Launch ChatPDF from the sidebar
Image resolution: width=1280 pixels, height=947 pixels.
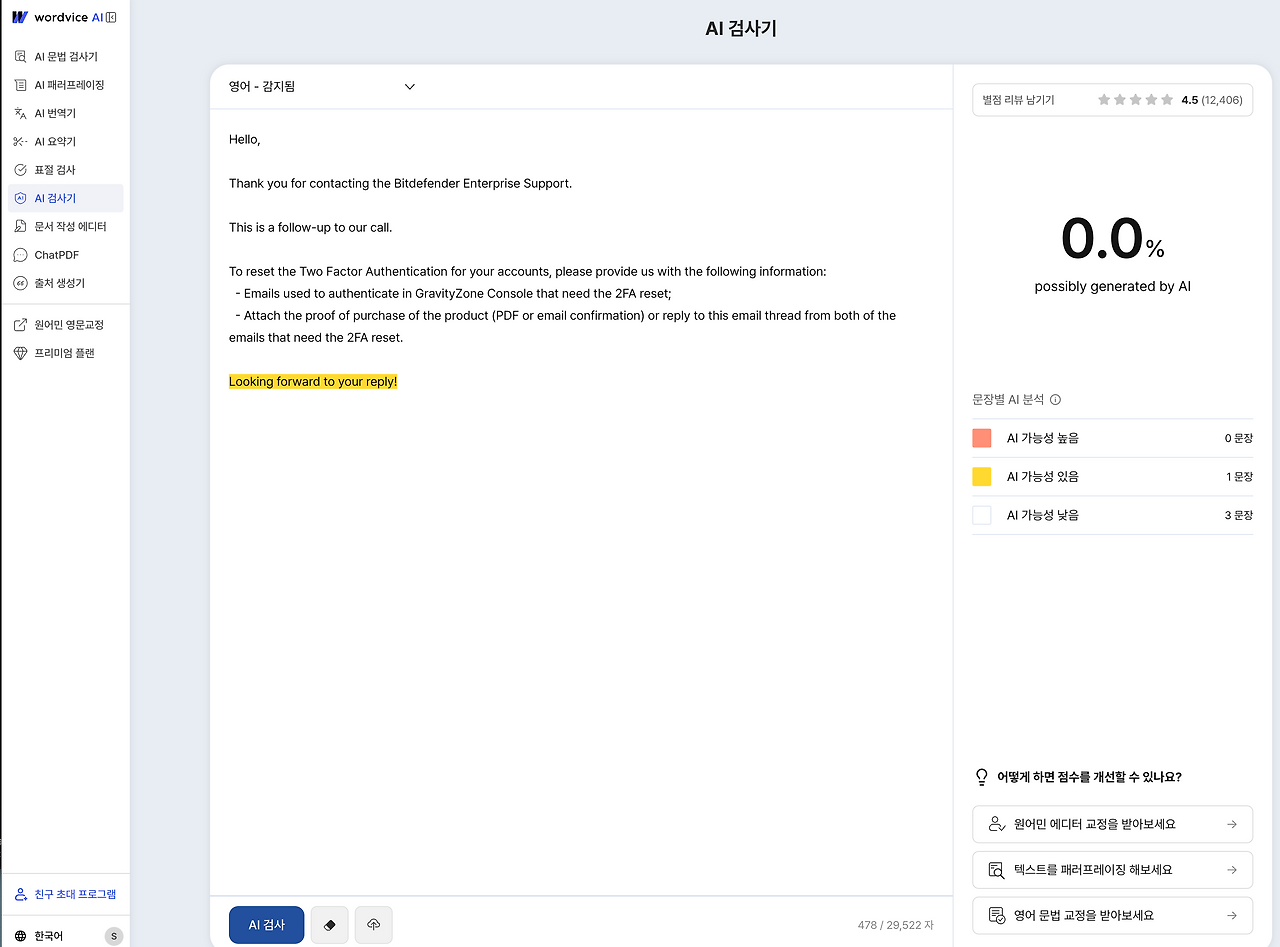65,255
